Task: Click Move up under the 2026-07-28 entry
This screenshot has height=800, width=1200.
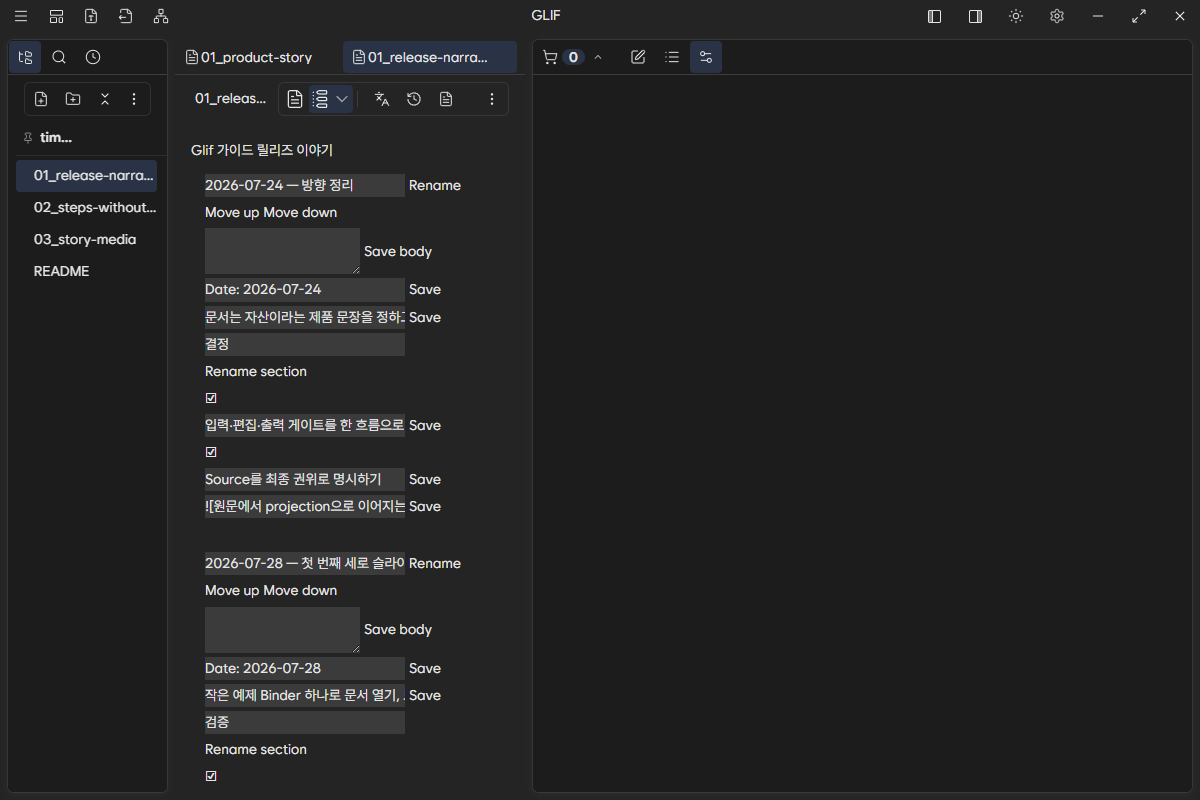Action: point(232,590)
